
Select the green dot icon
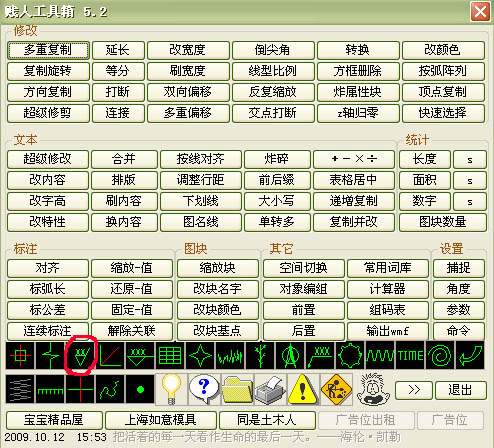tap(140, 389)
